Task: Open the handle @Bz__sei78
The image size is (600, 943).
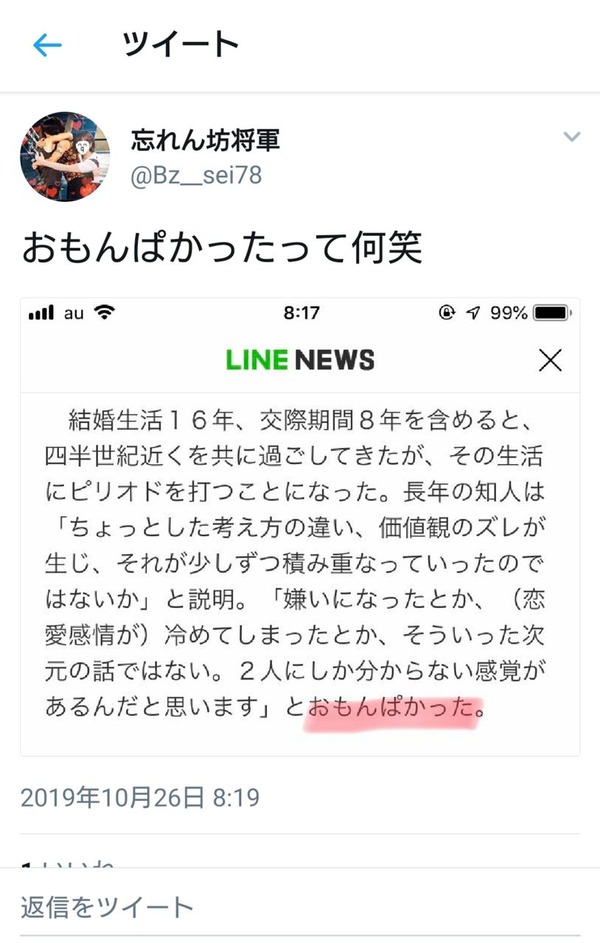Action: [196, 175]
